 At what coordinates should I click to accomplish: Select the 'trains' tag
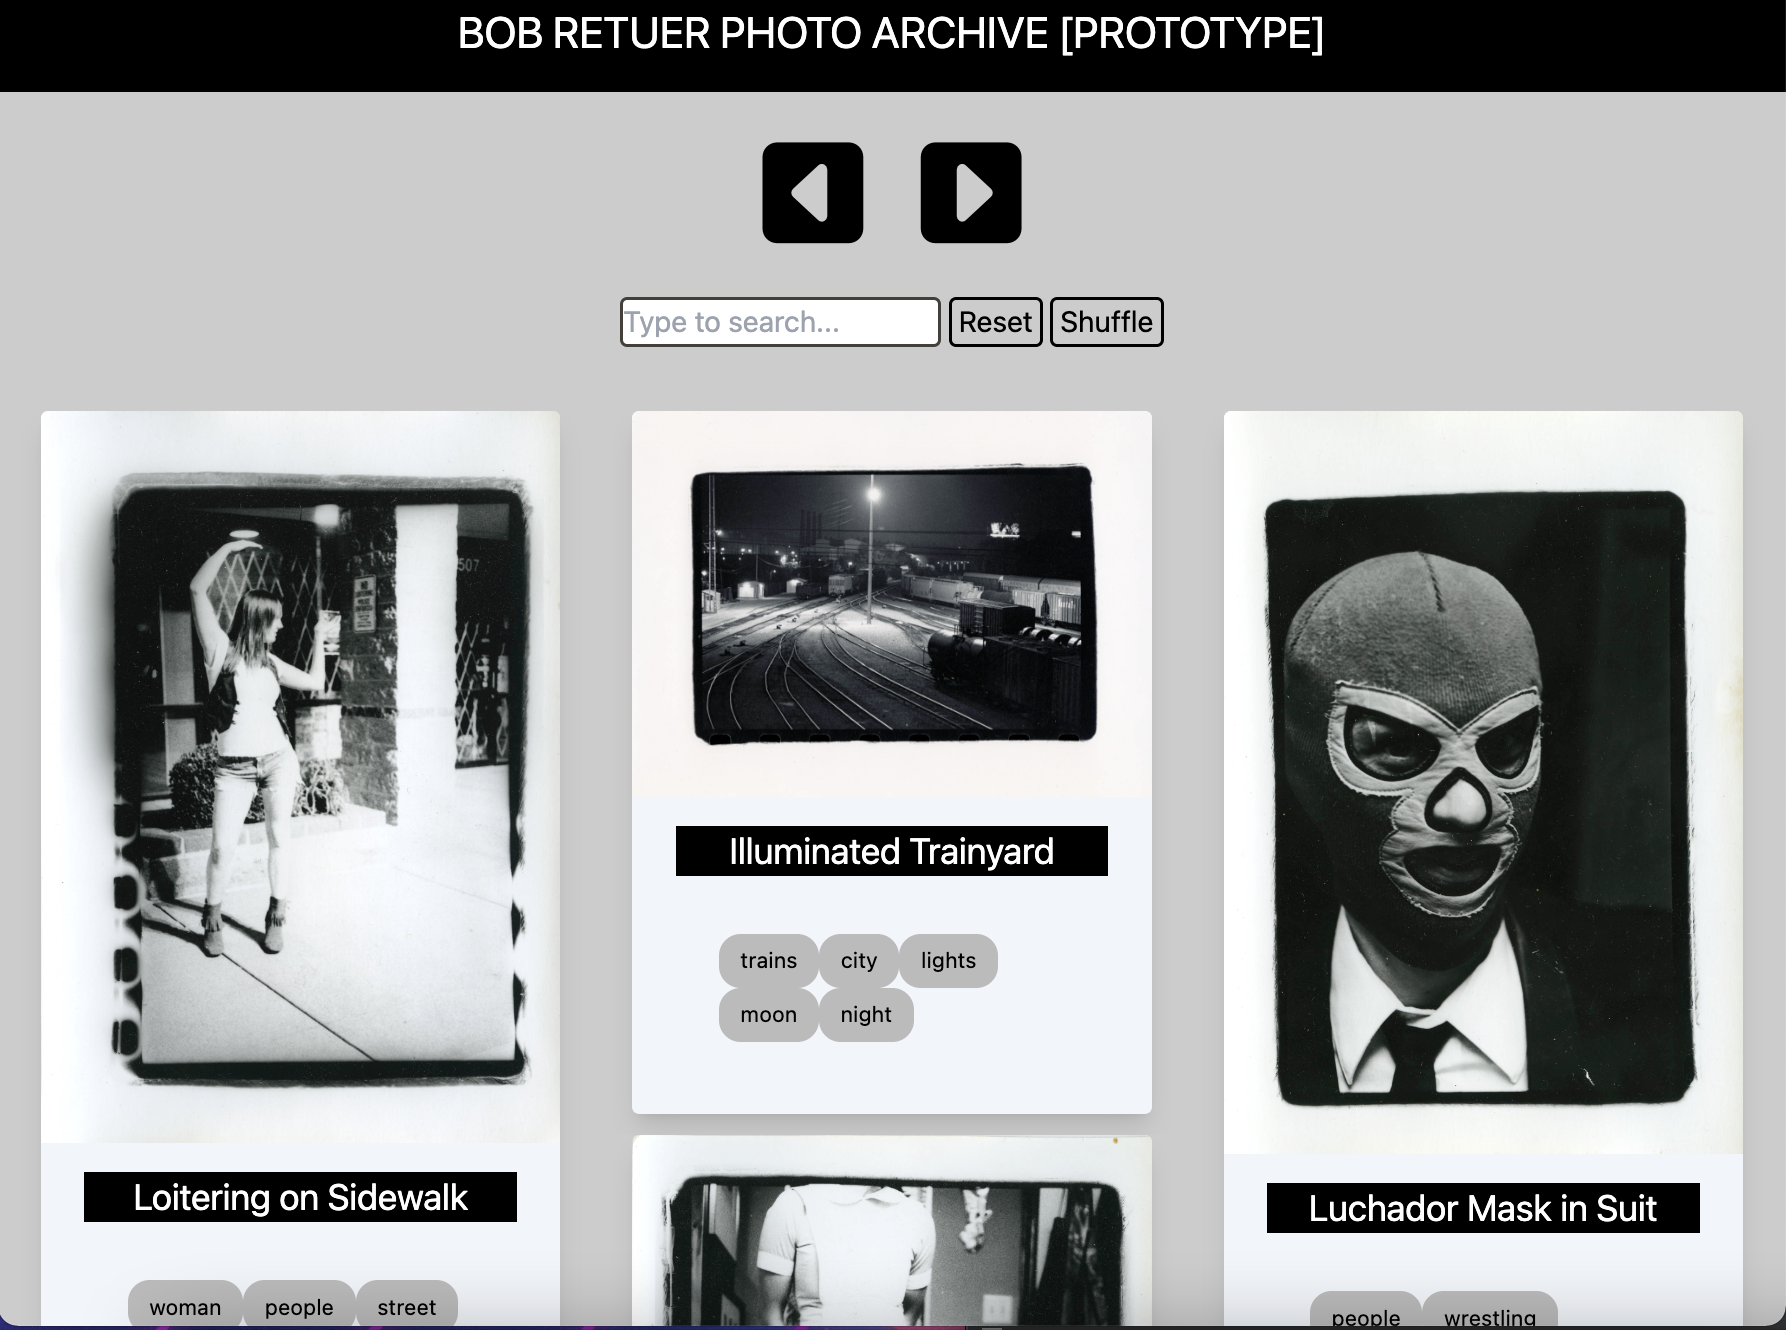(x=767, y=960)
